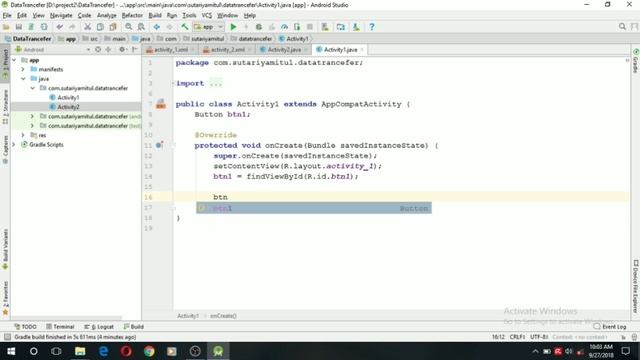Click Attach debugger to Android process icon
Screen dimensions: 640x360
(297, 27)
